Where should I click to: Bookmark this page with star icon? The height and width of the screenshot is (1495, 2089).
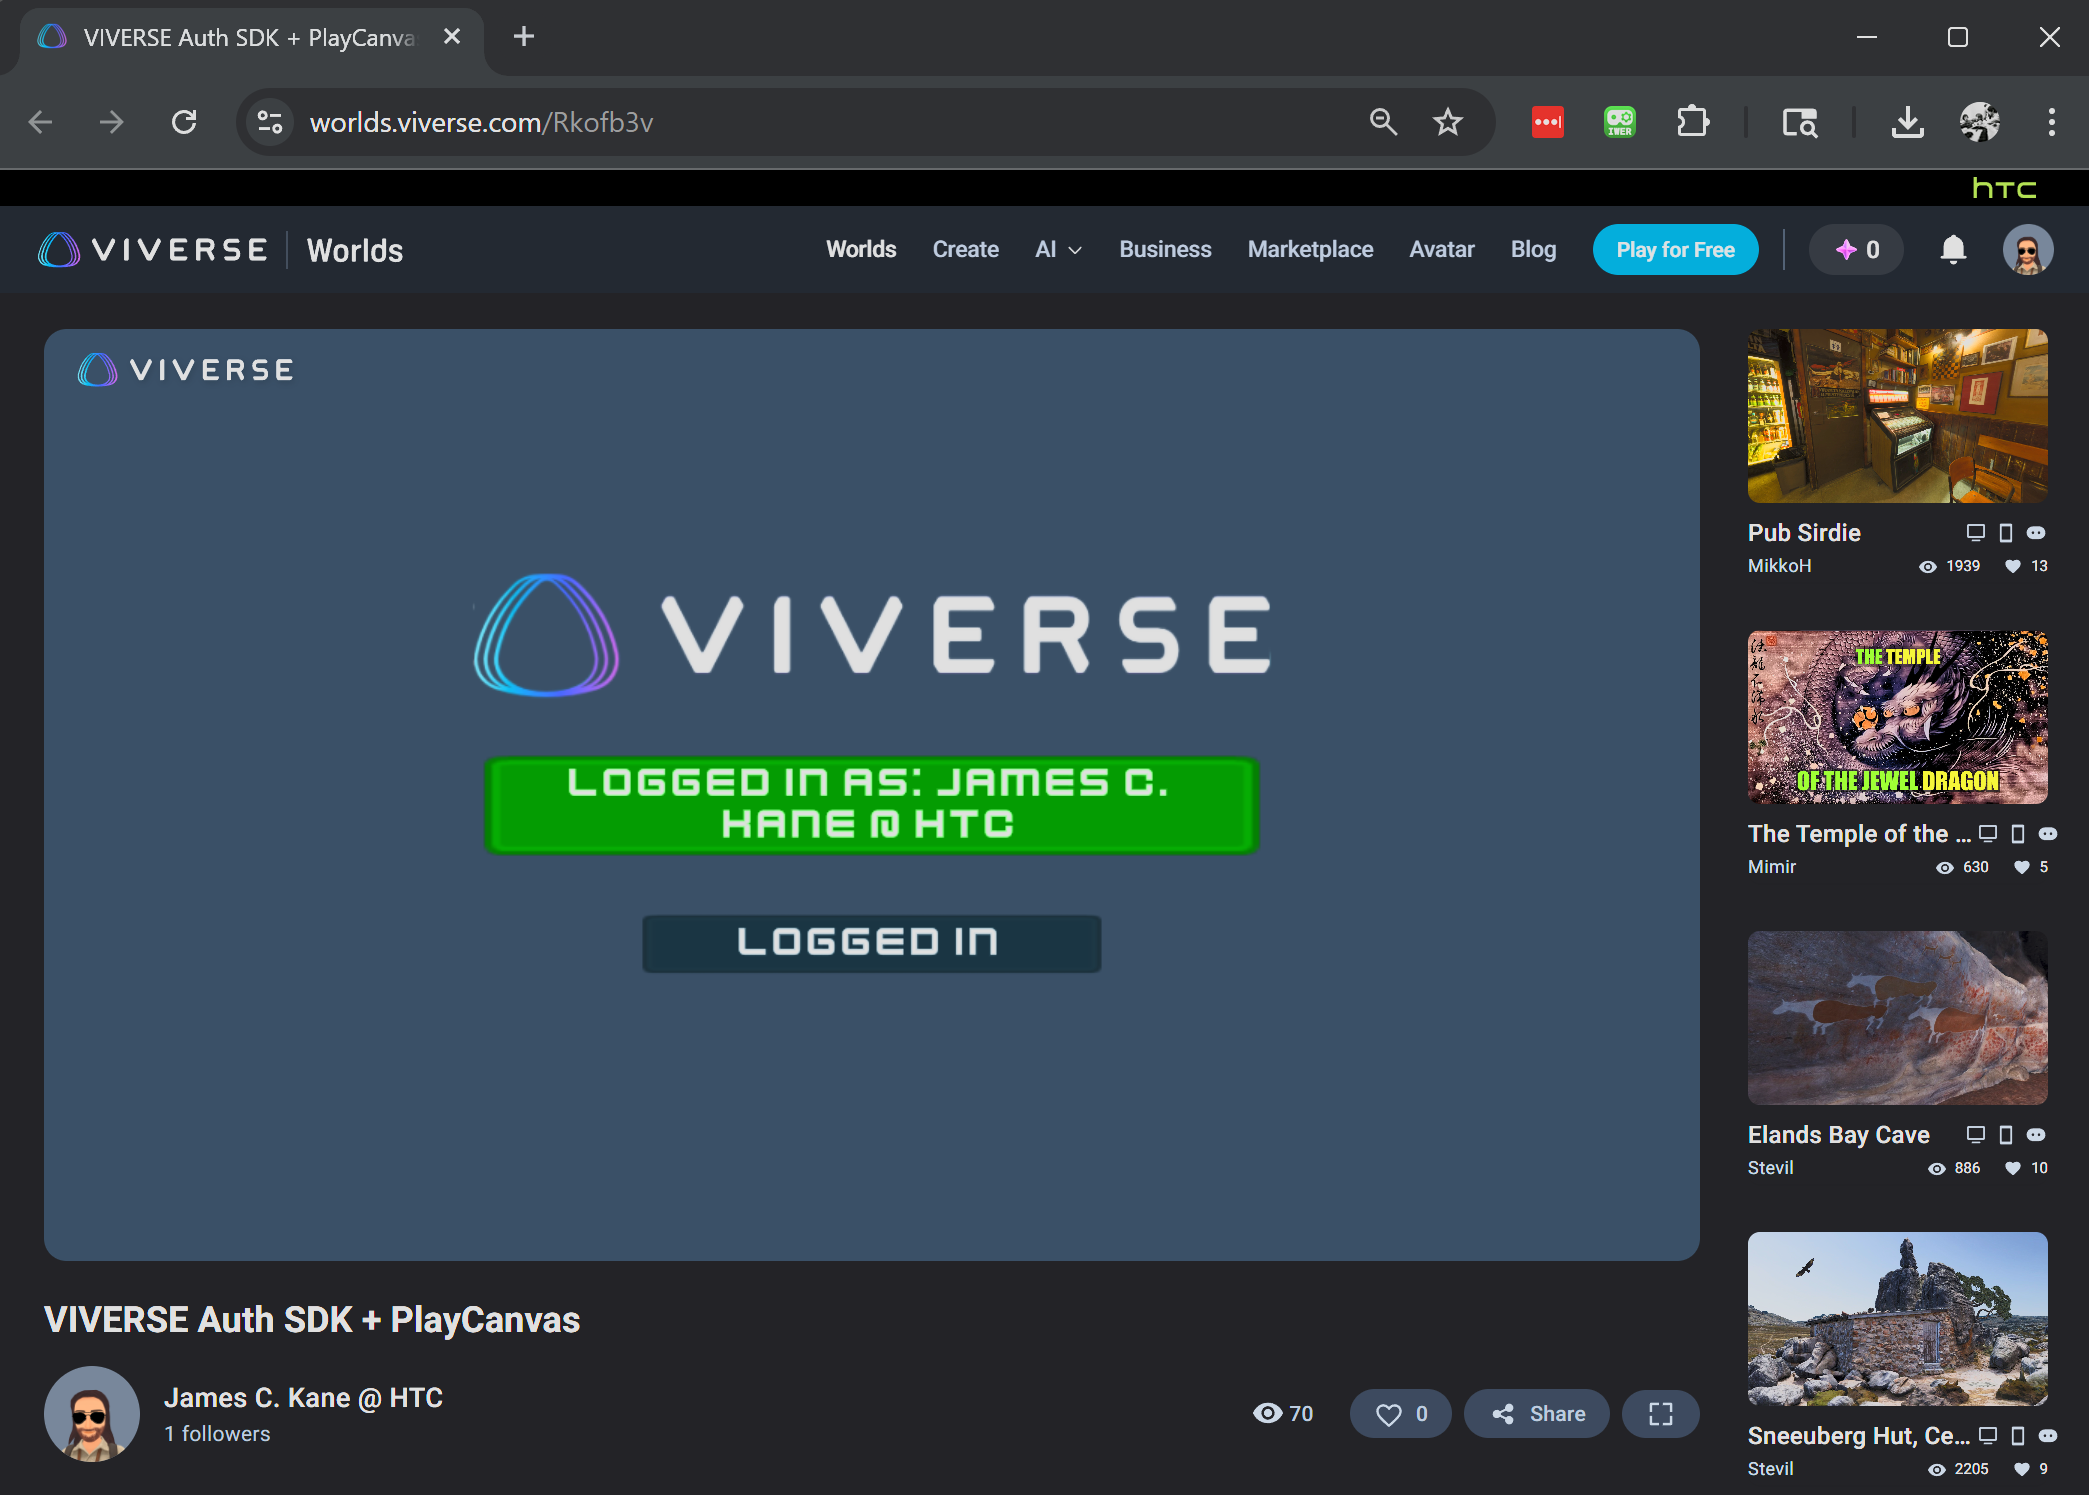(x=1447, y=122)
